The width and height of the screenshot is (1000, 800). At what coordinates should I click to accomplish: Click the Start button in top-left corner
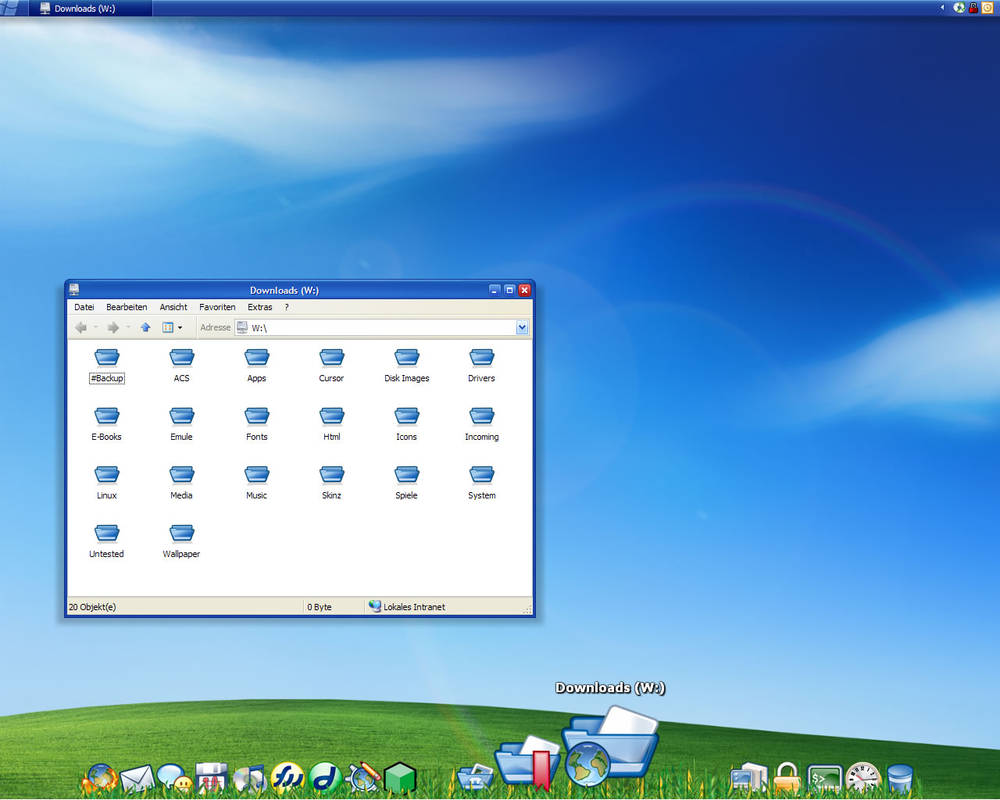[x=11, y=8]
